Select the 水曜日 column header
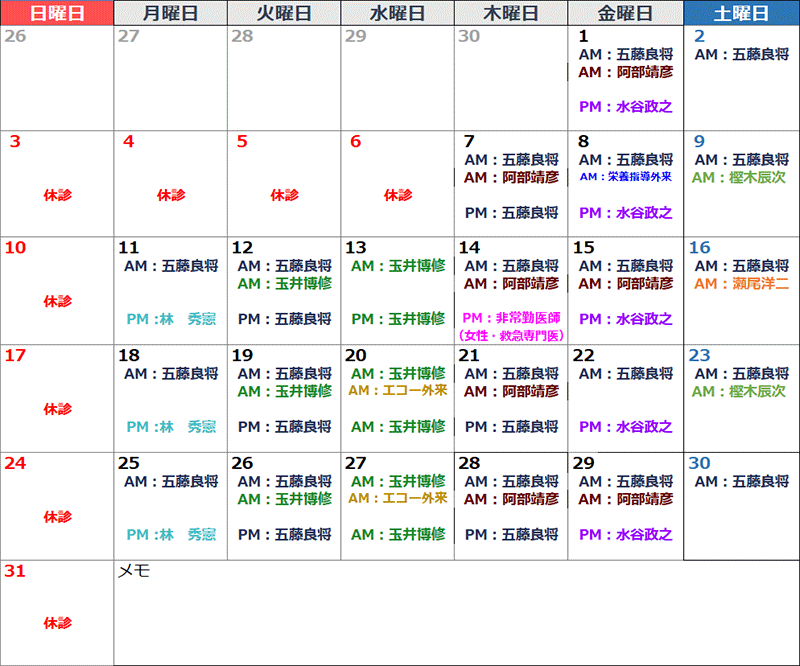Image resolution: width=800 pixels, height=666 pixels. (397, 13)
